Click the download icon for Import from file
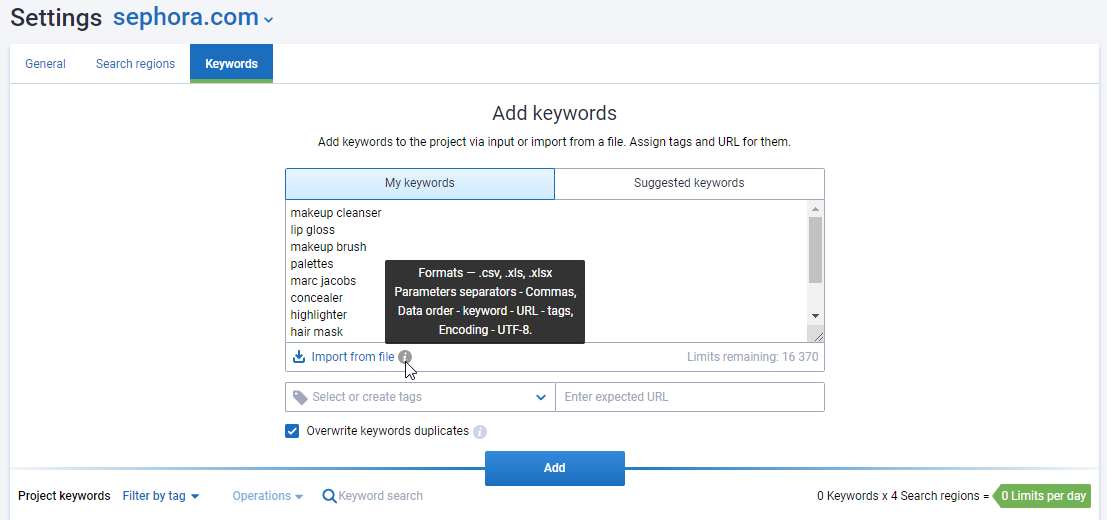The width and height of the screenshot is (1107, 520). coord(299,357)
